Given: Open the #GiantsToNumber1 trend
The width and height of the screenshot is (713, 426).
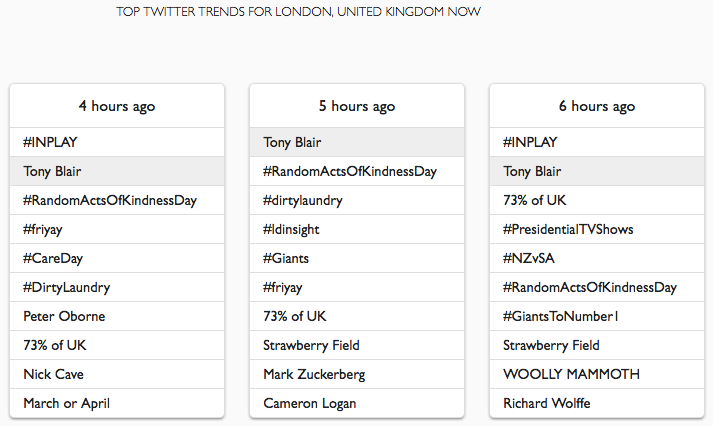Looking at the screenshot, I should (x=561, y=316).
